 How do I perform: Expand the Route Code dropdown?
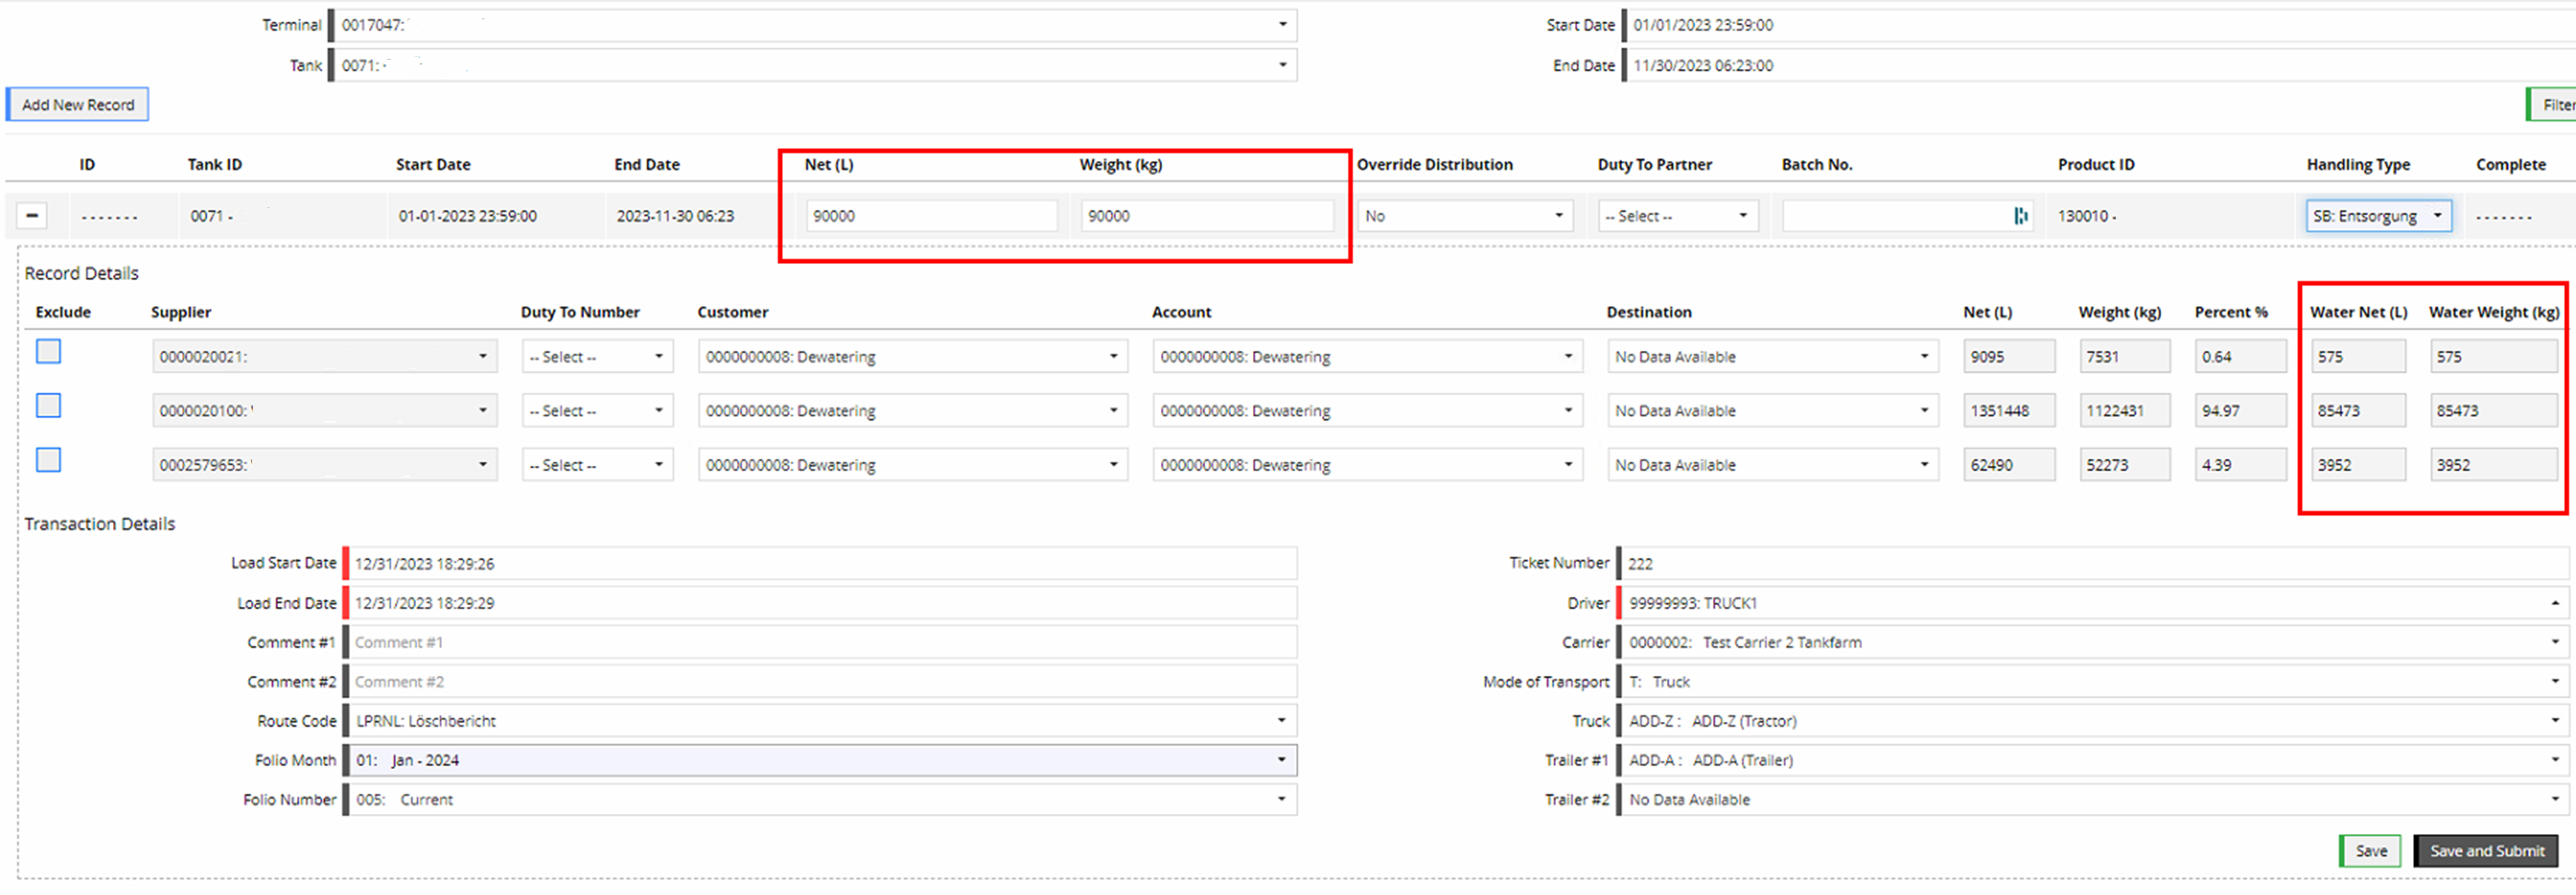pos(820,721)
